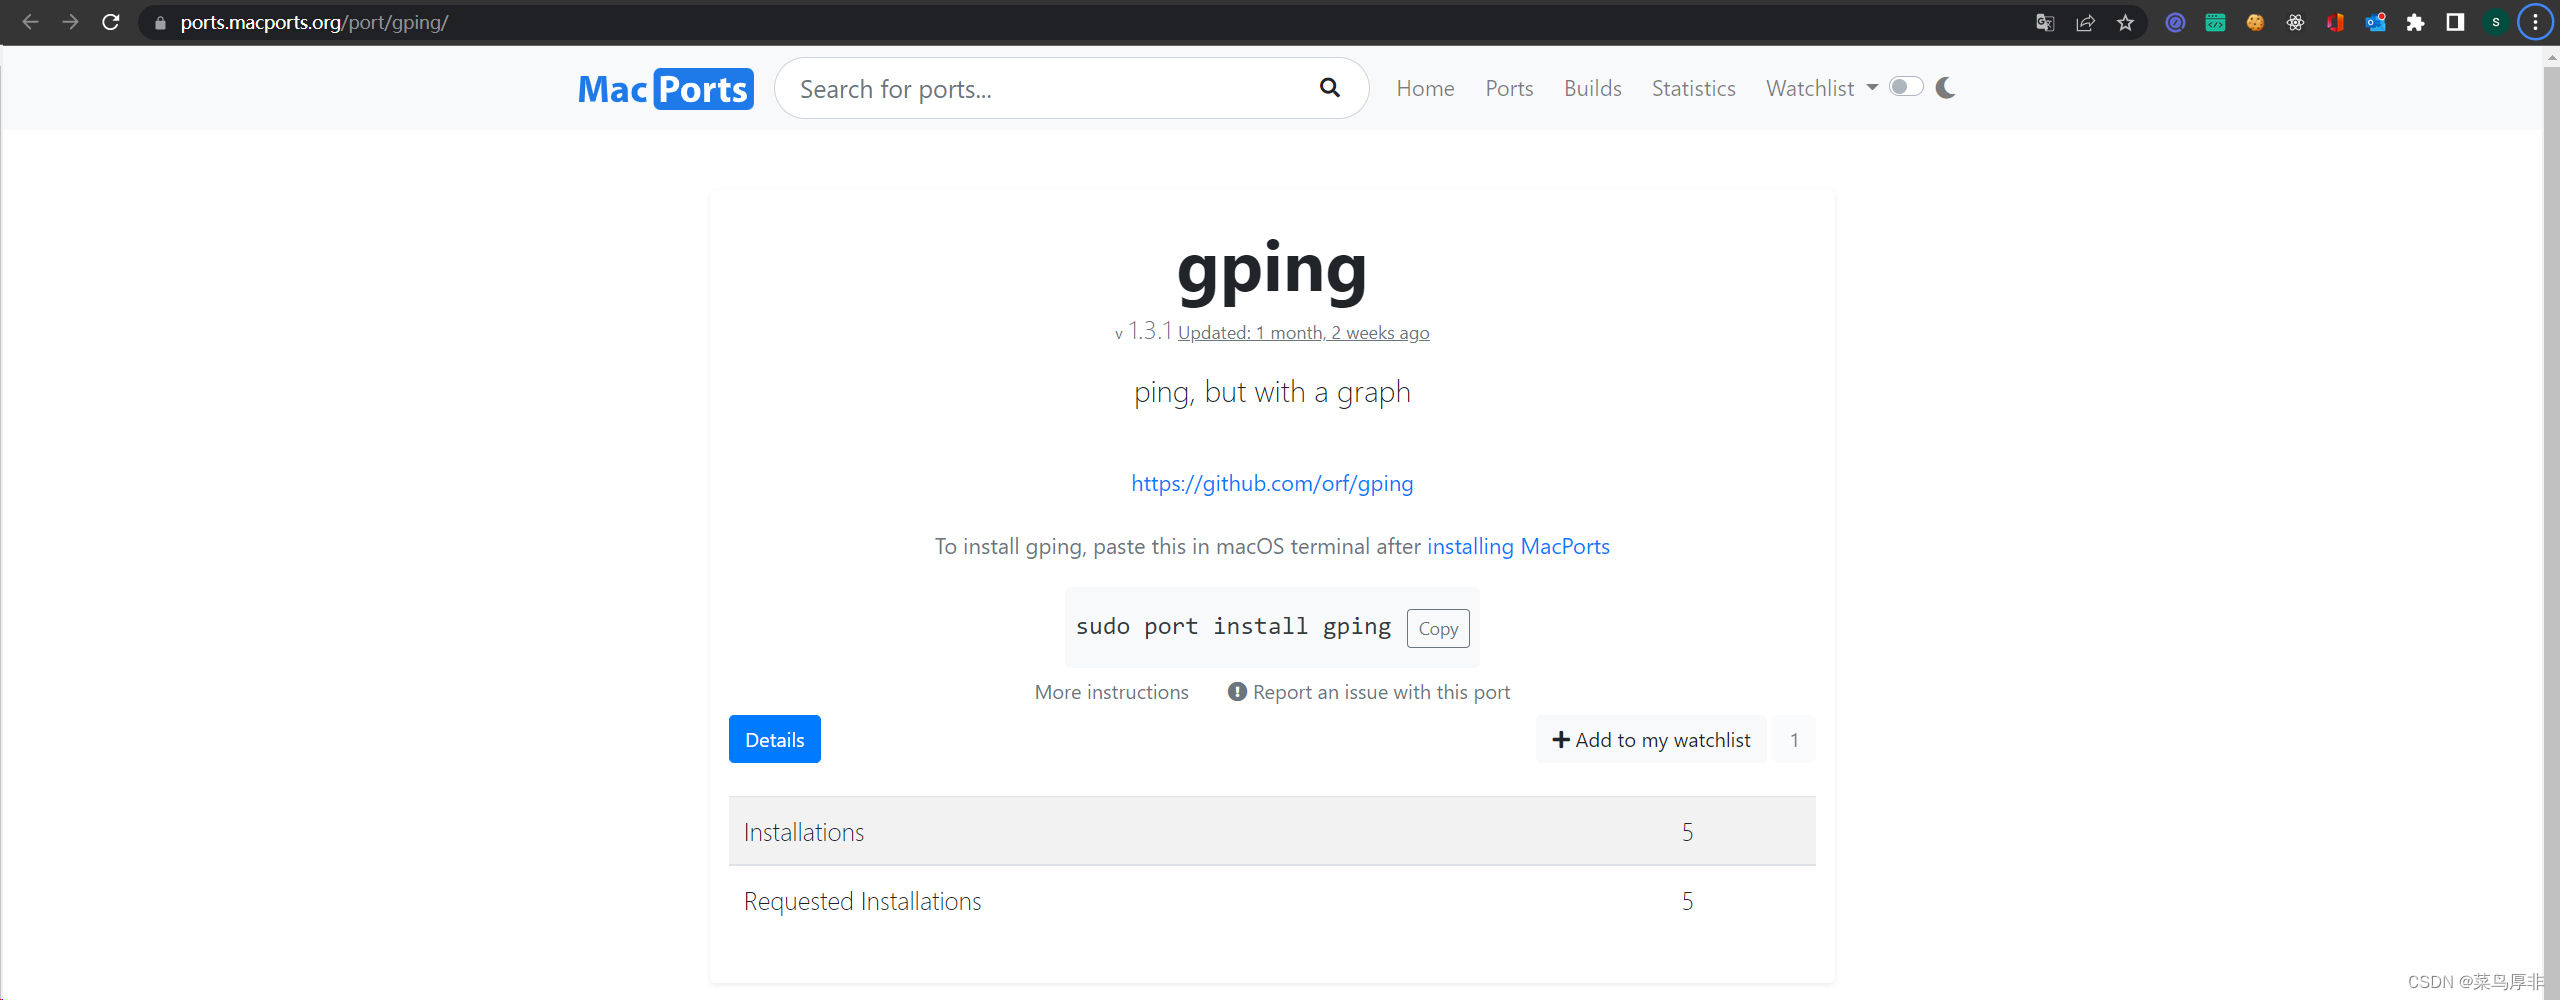
Task: Open the Outlook extension in the toolbar
Action: pos(2377,22)
